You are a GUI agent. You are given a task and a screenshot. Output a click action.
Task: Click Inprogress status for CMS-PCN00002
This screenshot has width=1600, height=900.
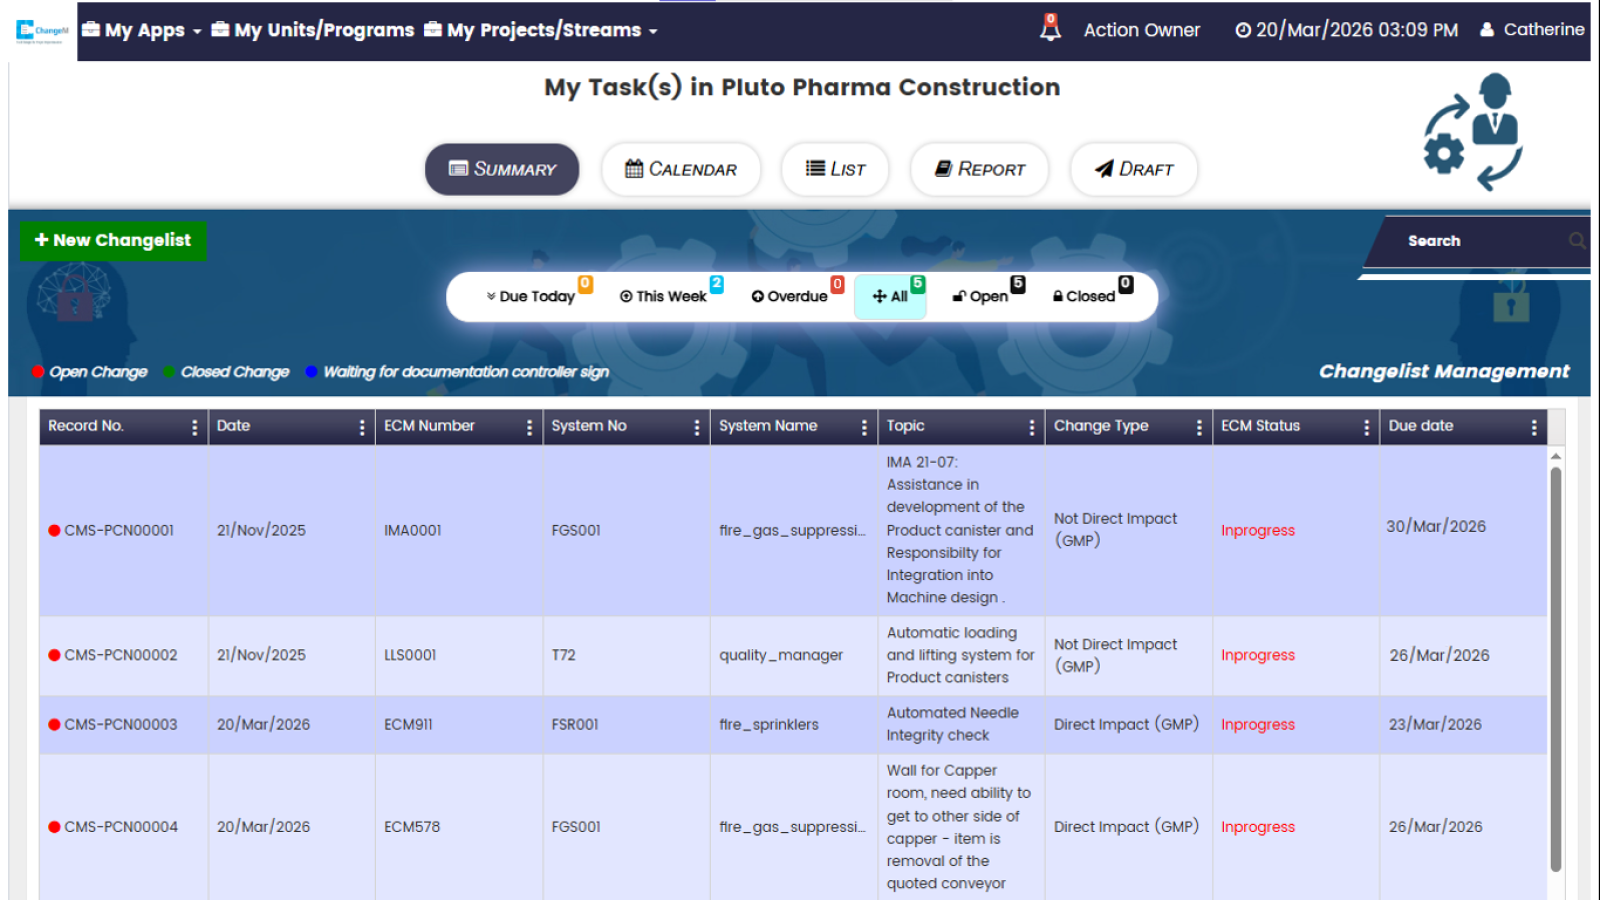tap(1258, 656)
